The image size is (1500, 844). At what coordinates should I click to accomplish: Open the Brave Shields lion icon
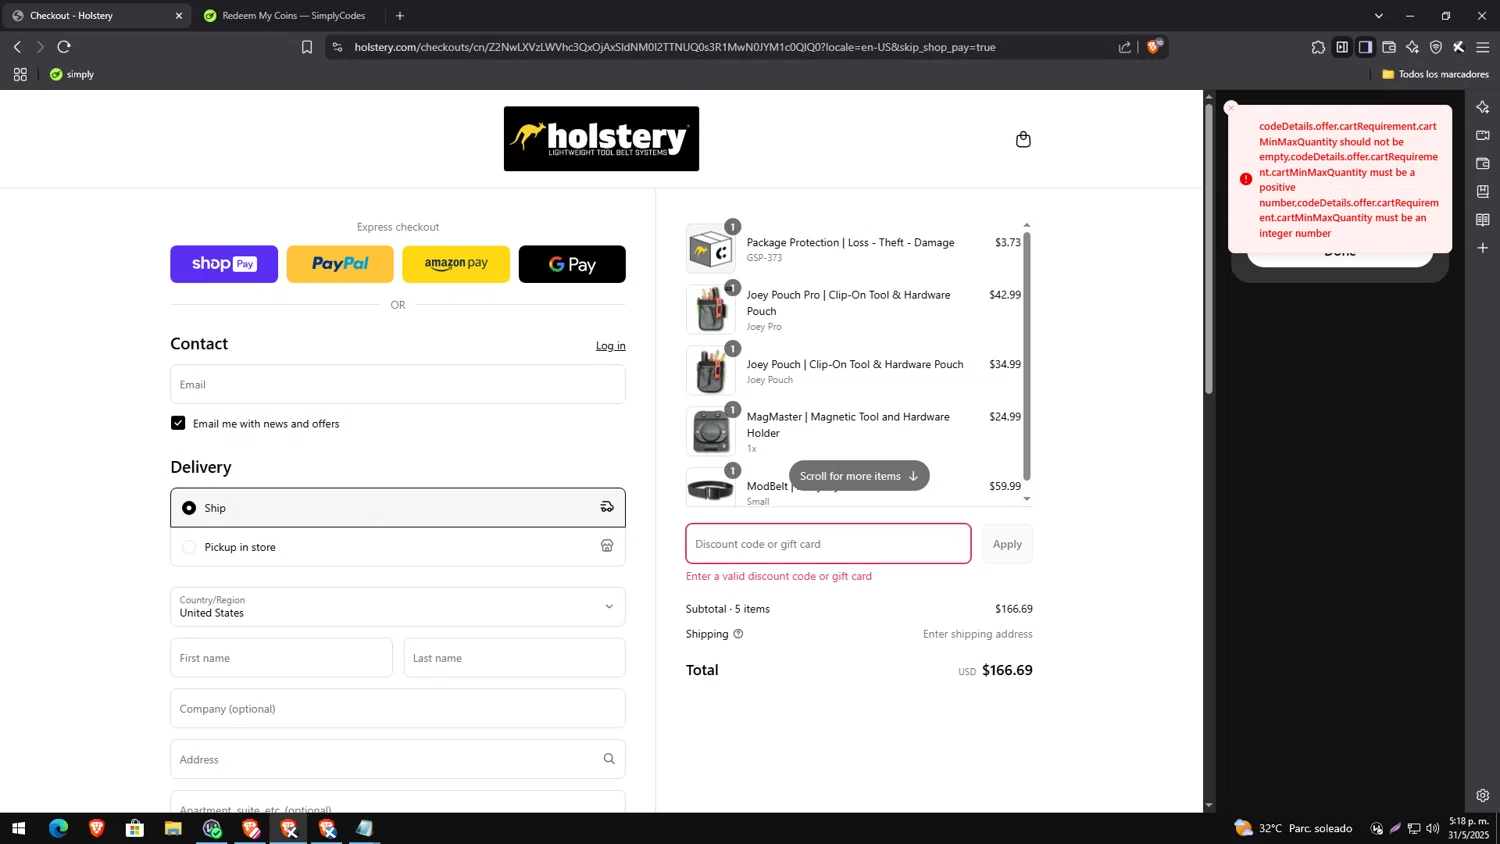[1154, 47]
